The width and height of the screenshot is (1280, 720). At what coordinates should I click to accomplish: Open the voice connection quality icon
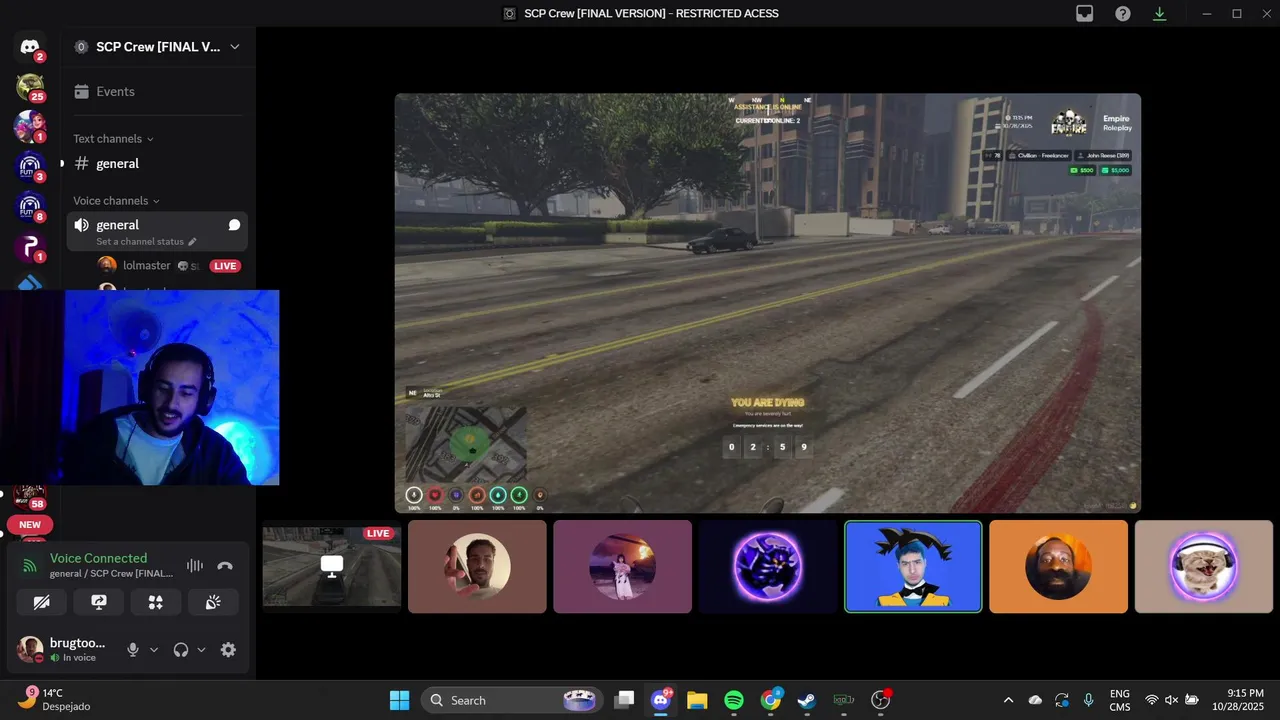[x=30, y=566]
